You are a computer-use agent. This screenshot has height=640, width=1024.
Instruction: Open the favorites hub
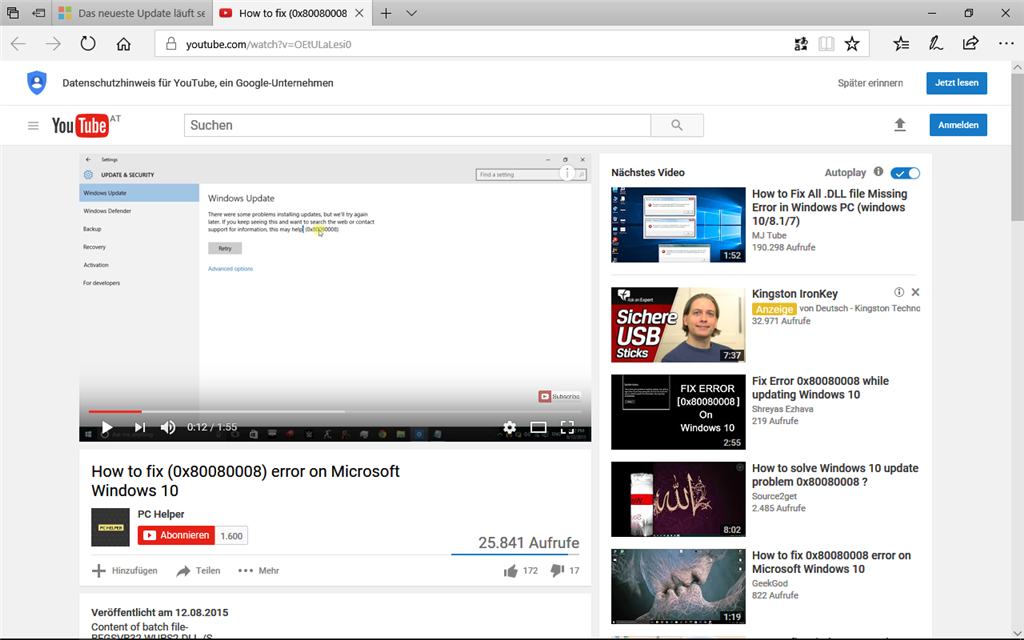(901, 44)
